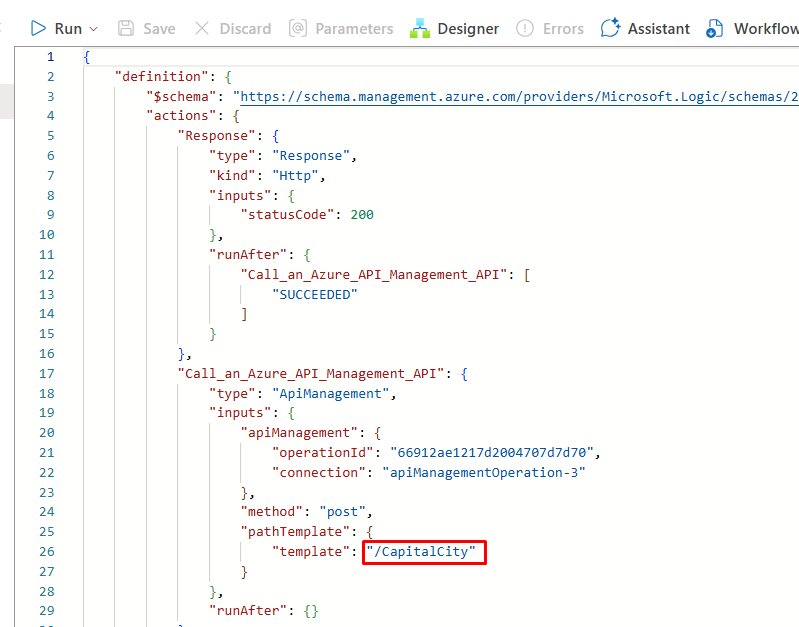Click the Run play icon
Viewport: 799px width, 627px height.
pos(38,28)
